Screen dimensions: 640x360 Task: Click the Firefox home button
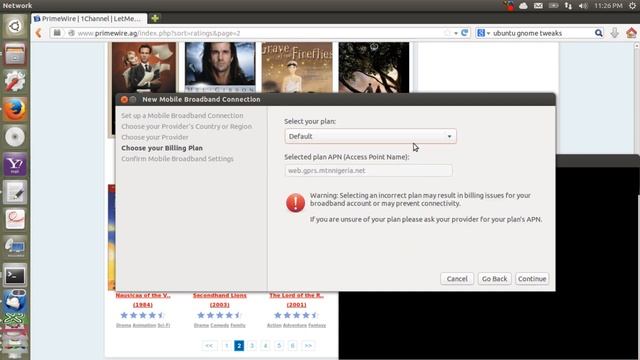631,33
